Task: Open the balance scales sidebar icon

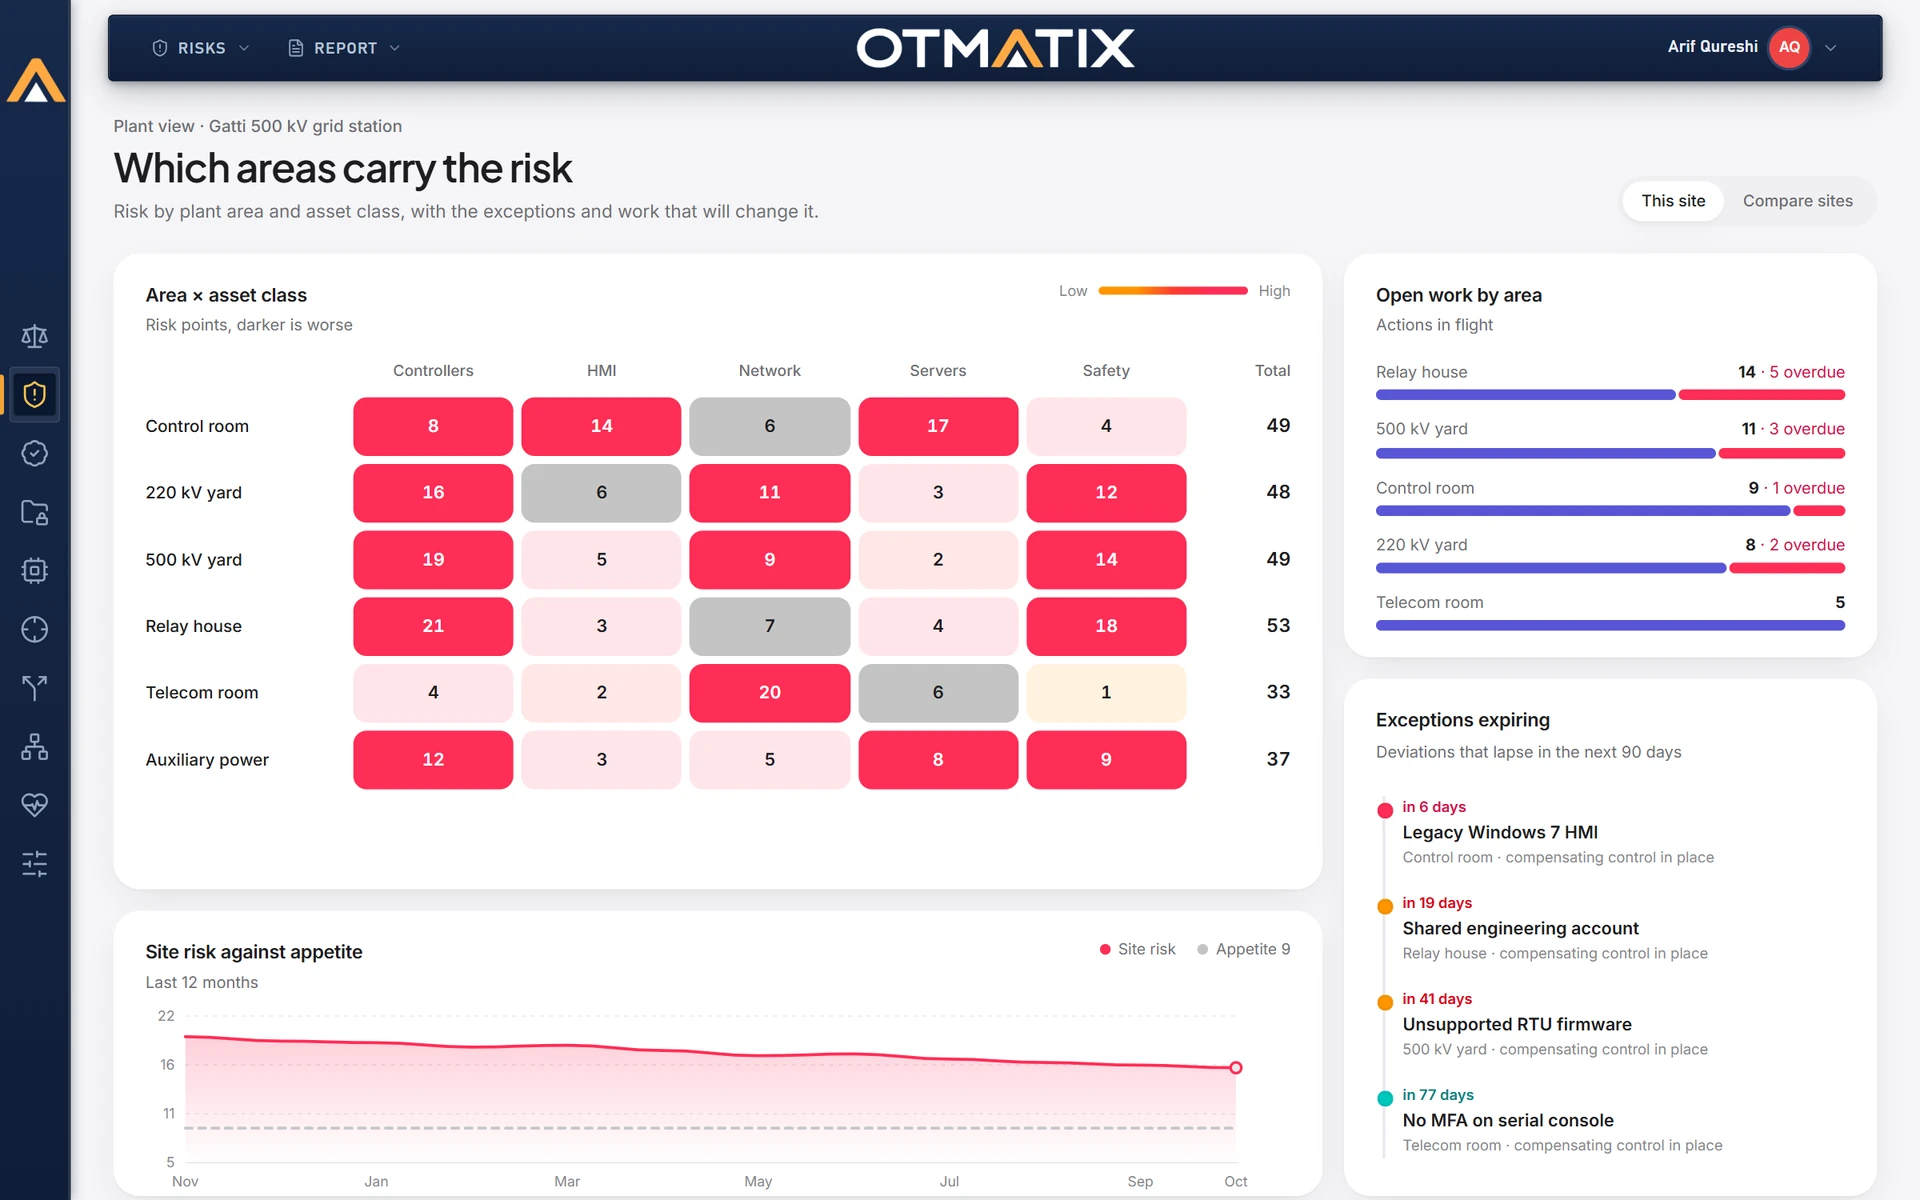Action: pos(35,337)
